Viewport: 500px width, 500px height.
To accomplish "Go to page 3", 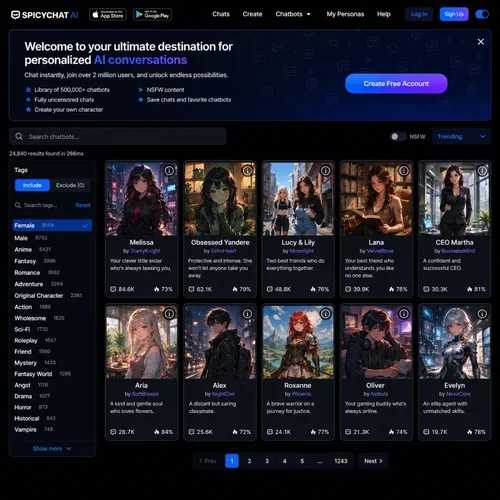I will [267, 461].
